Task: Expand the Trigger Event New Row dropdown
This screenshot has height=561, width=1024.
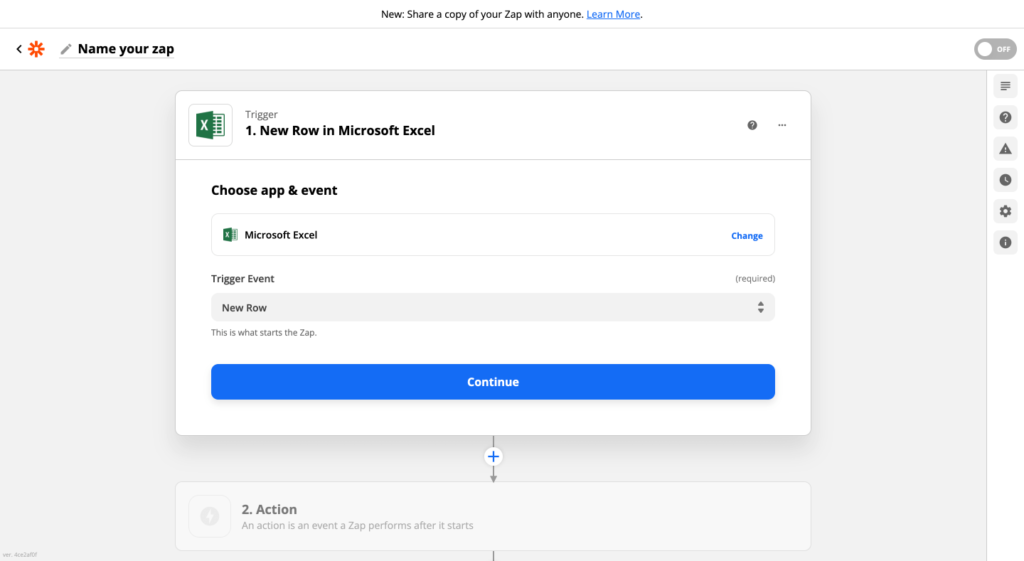Action: [492, 308]
